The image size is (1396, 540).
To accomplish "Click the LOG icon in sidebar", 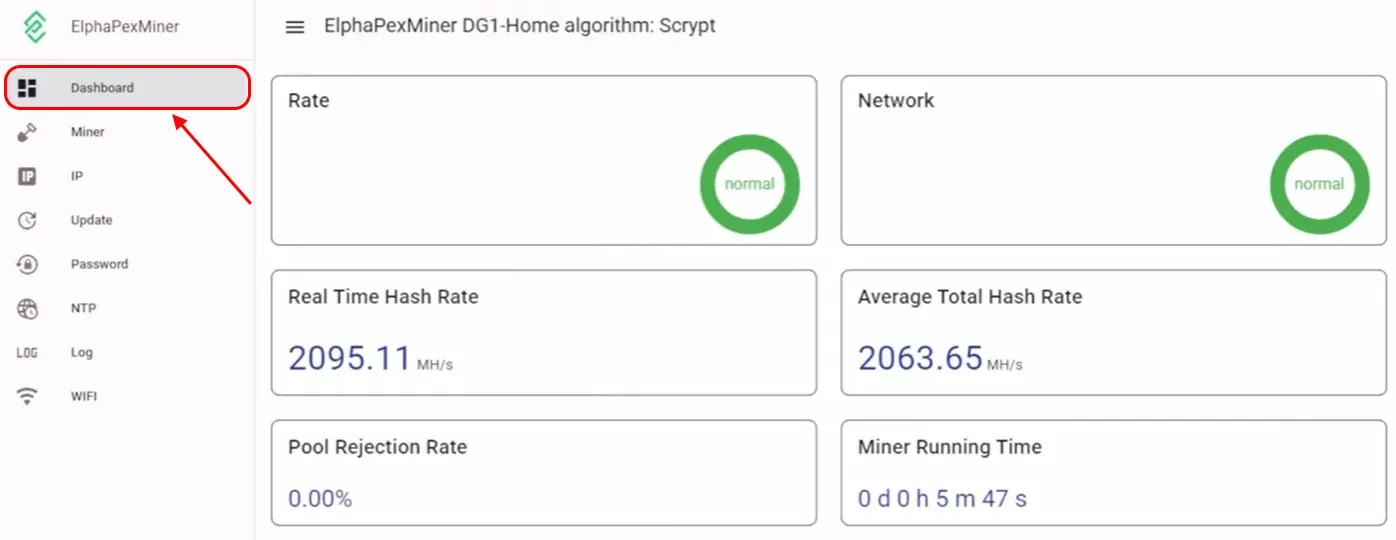I will [x=28, y=353].
